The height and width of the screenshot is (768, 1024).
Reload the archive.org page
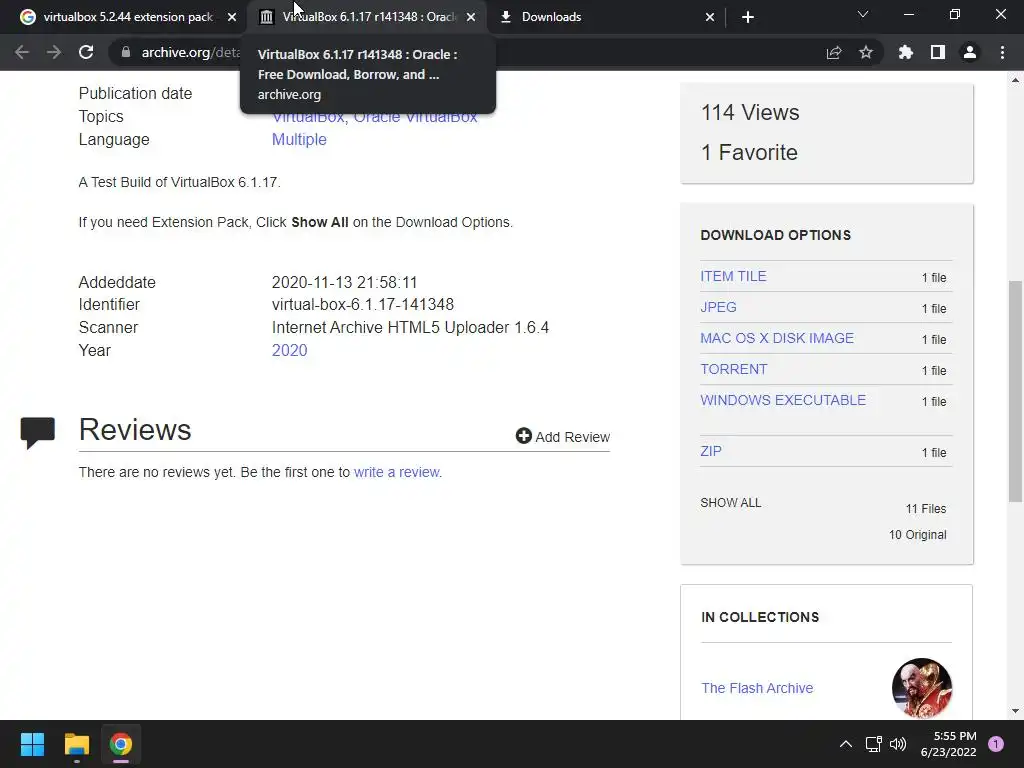[86, 52]
